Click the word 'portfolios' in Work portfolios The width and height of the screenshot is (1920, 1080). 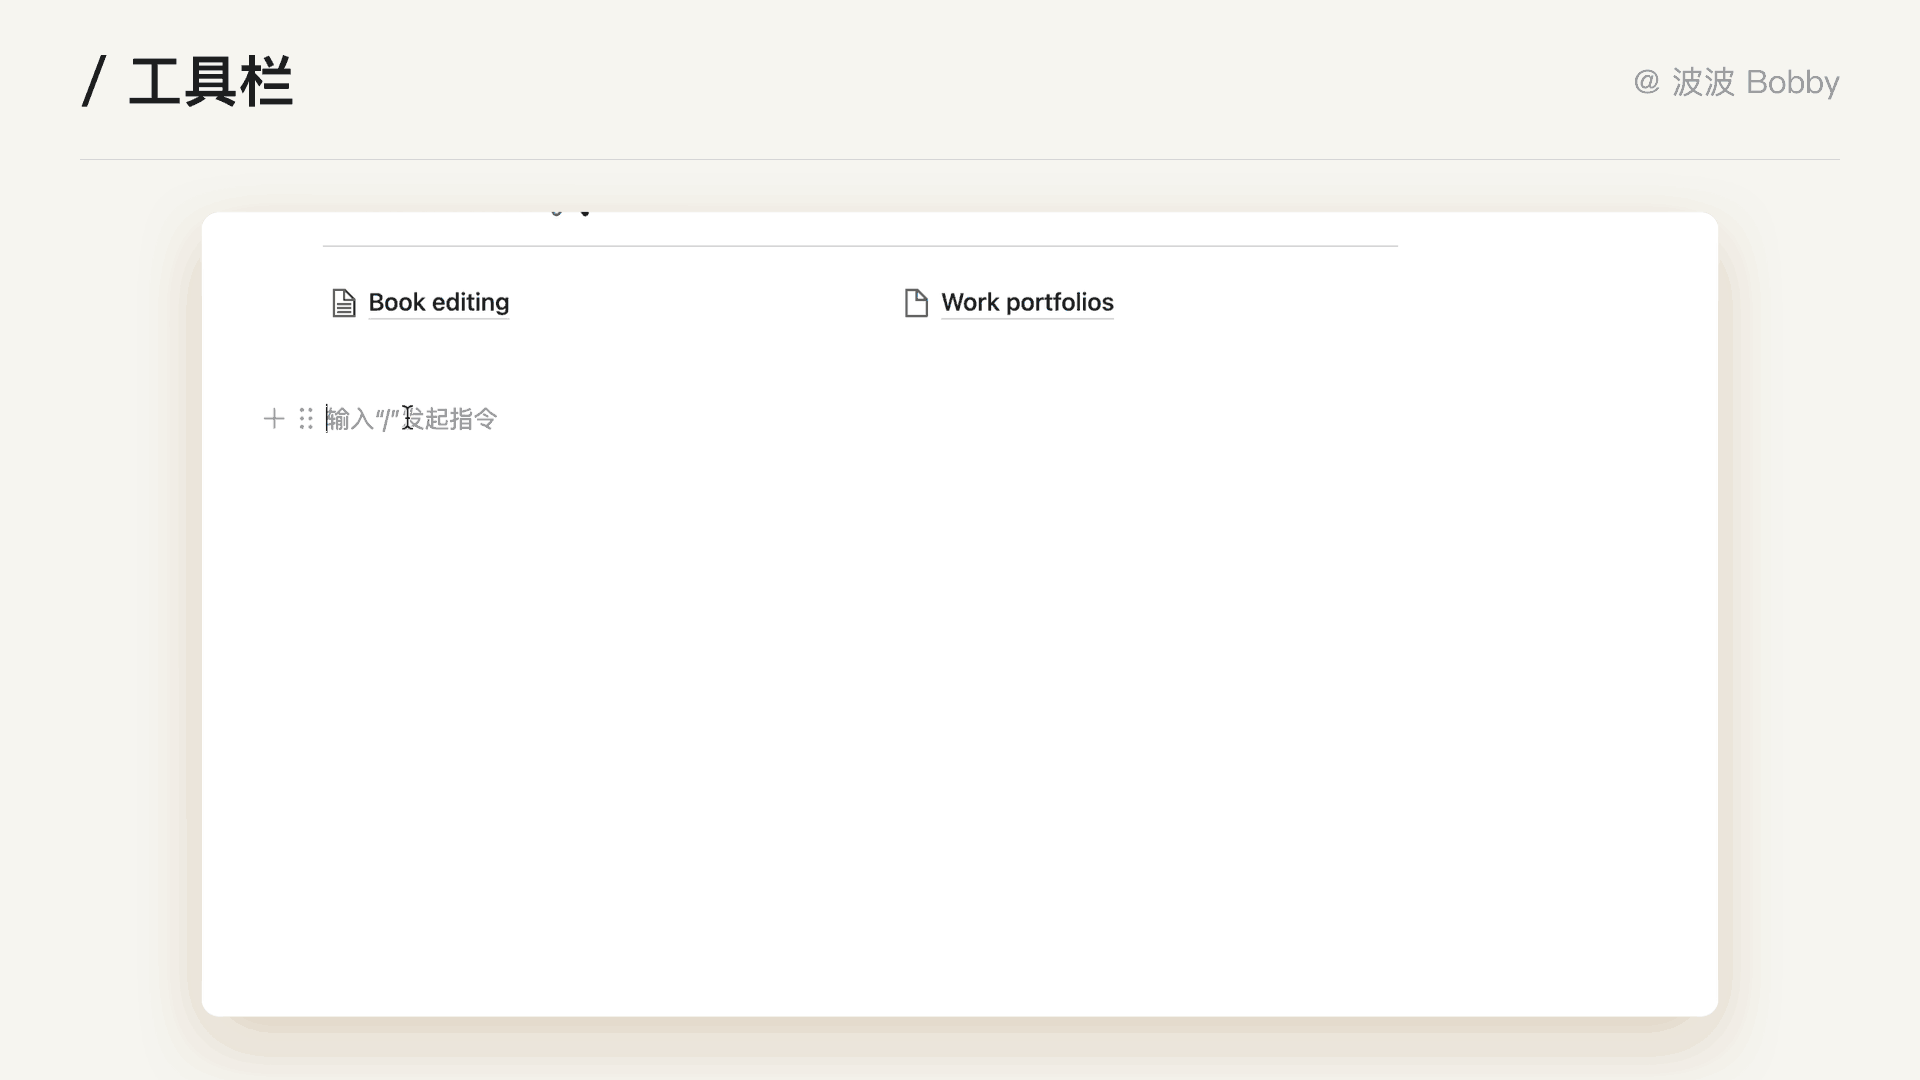click(x=1060, y=303)
